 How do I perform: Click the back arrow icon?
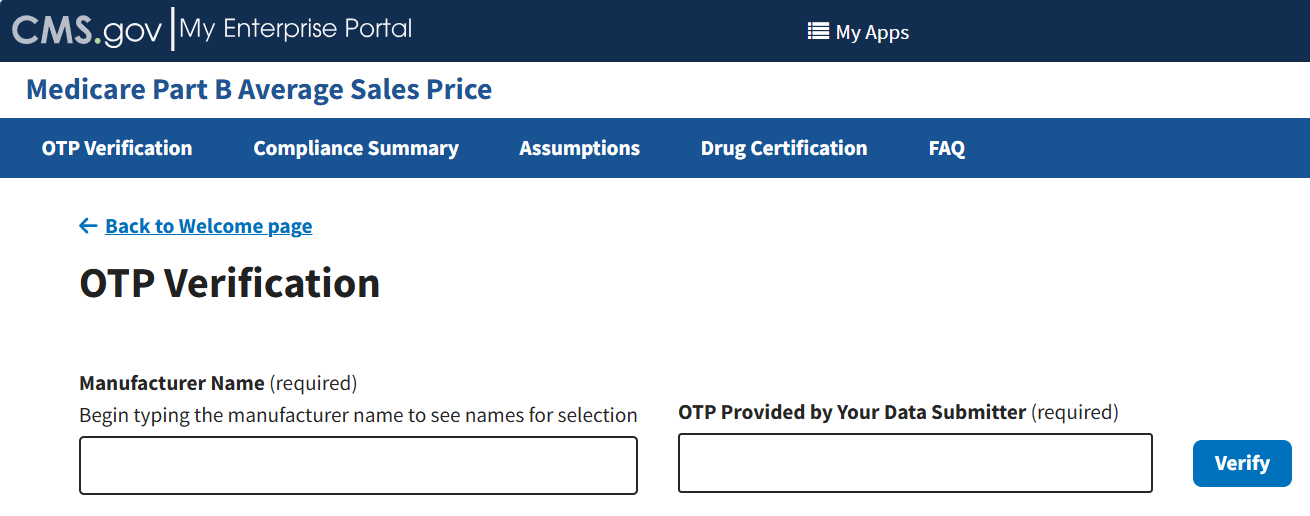[x=88, y=226]
